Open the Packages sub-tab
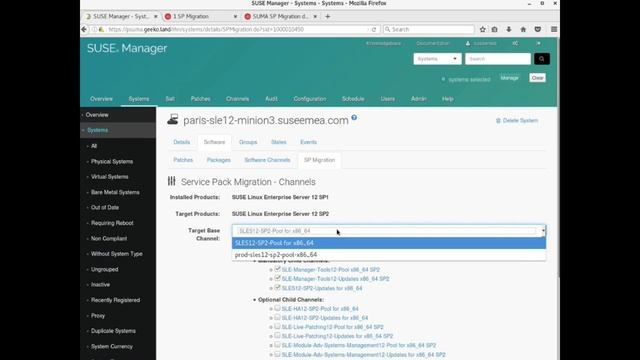The height and width of the screenshot is (360, 640). (218, 160)
